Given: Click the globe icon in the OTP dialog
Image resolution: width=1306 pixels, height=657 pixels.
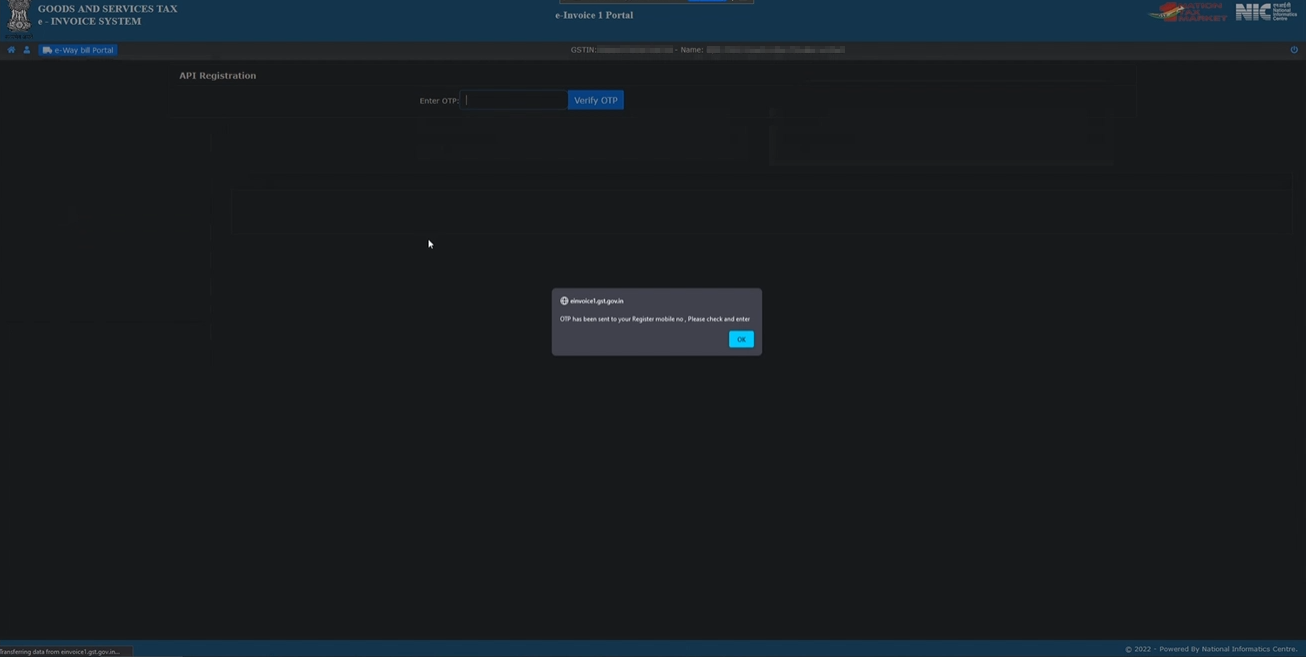Looking at the screenshot, I should 566,300.
